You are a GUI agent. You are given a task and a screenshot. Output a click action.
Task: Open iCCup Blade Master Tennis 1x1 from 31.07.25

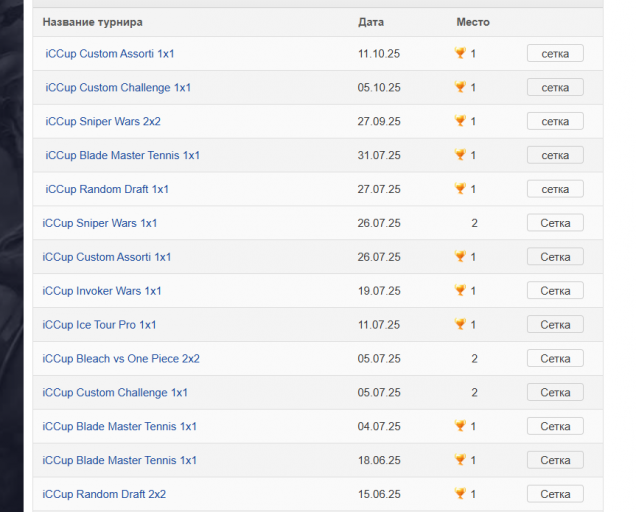pyautogui.click(x=122, y=155)
